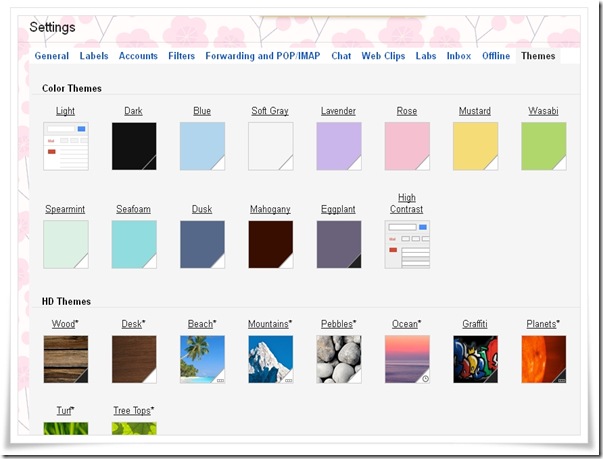The width and height of the screenshot is (603, 459).
Task: Go to the Labs tab
Action: pos(426,56)
